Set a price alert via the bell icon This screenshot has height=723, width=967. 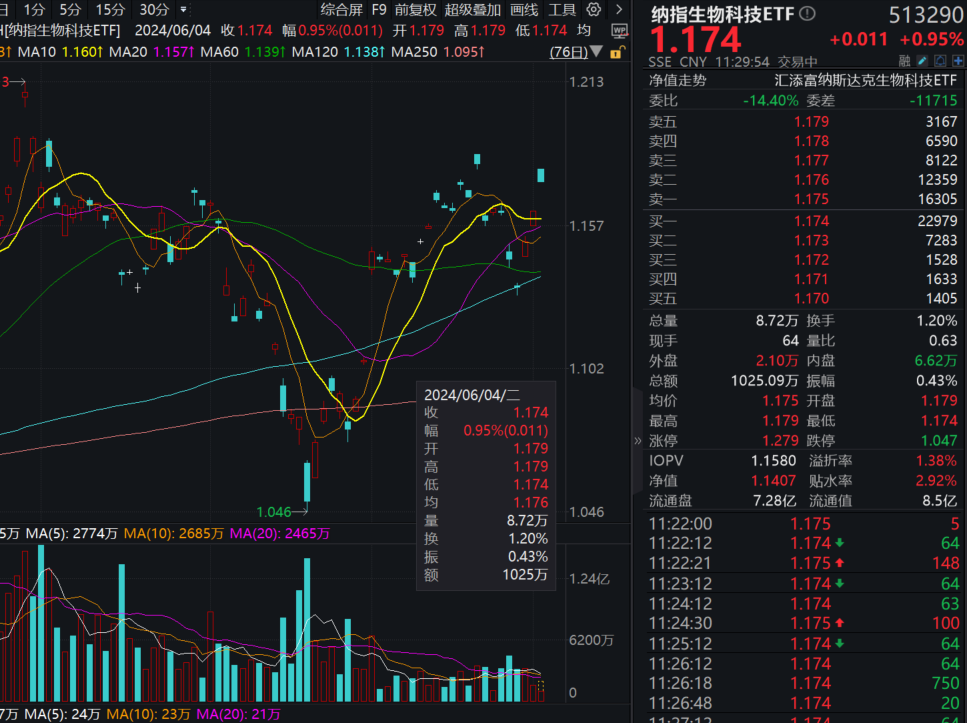pos(941,61)
